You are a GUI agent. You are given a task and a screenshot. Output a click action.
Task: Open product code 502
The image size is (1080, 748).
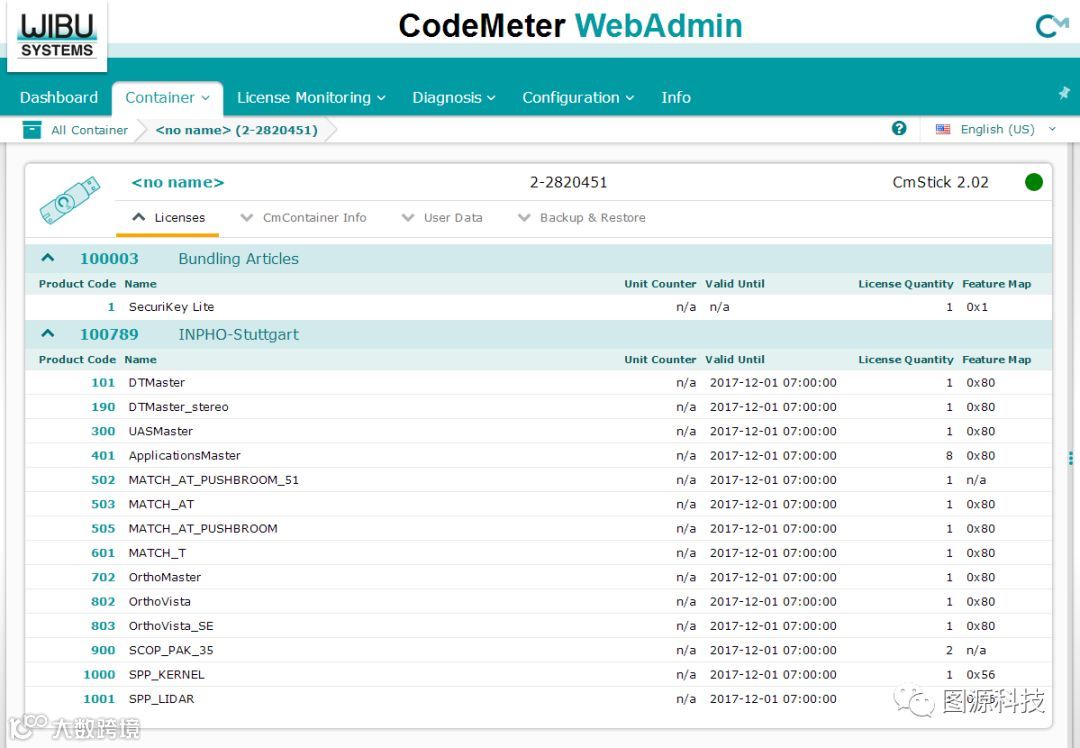(103, 480)
